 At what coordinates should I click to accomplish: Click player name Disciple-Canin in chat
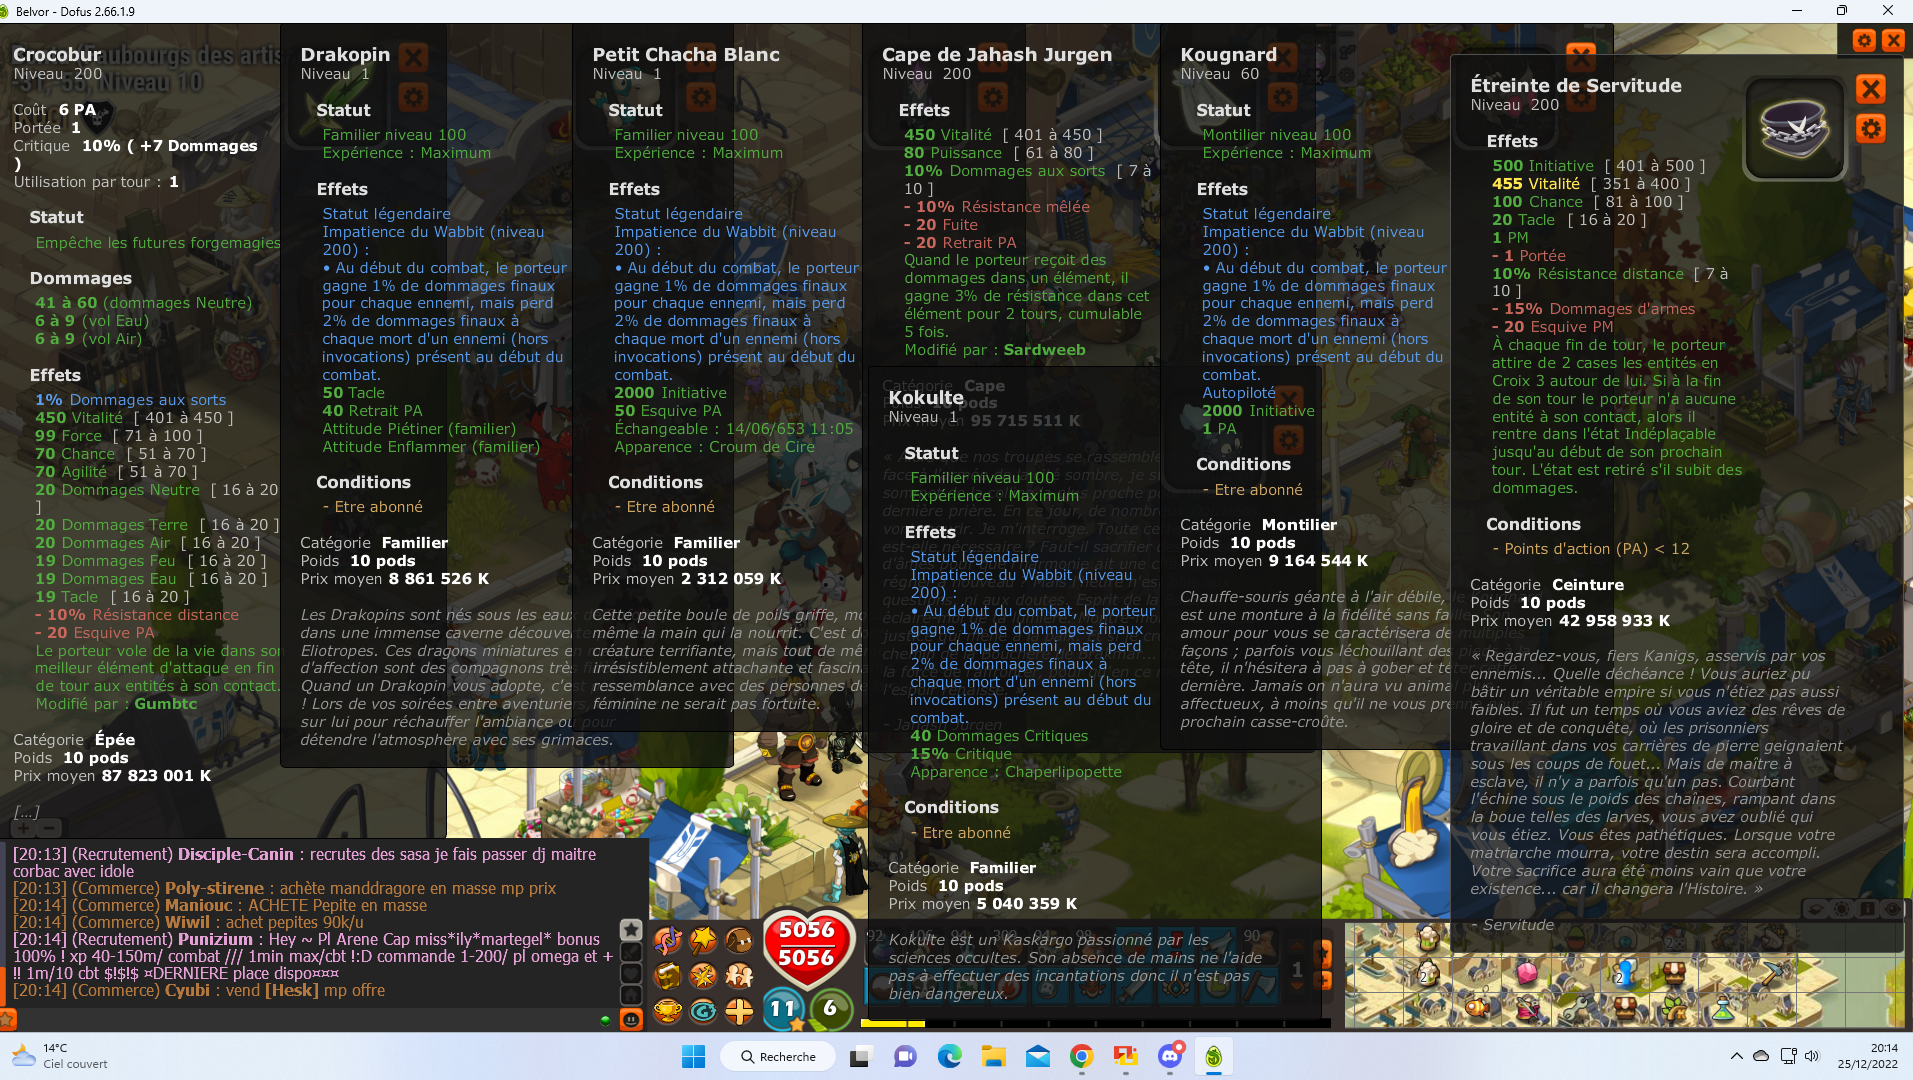point(236,854)
